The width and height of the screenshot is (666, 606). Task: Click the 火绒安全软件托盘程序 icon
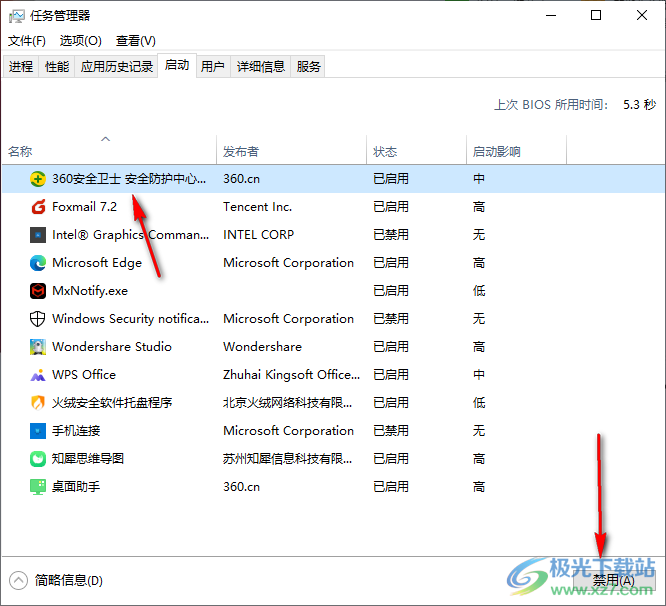pyautogui.click(x=38, y=403)
